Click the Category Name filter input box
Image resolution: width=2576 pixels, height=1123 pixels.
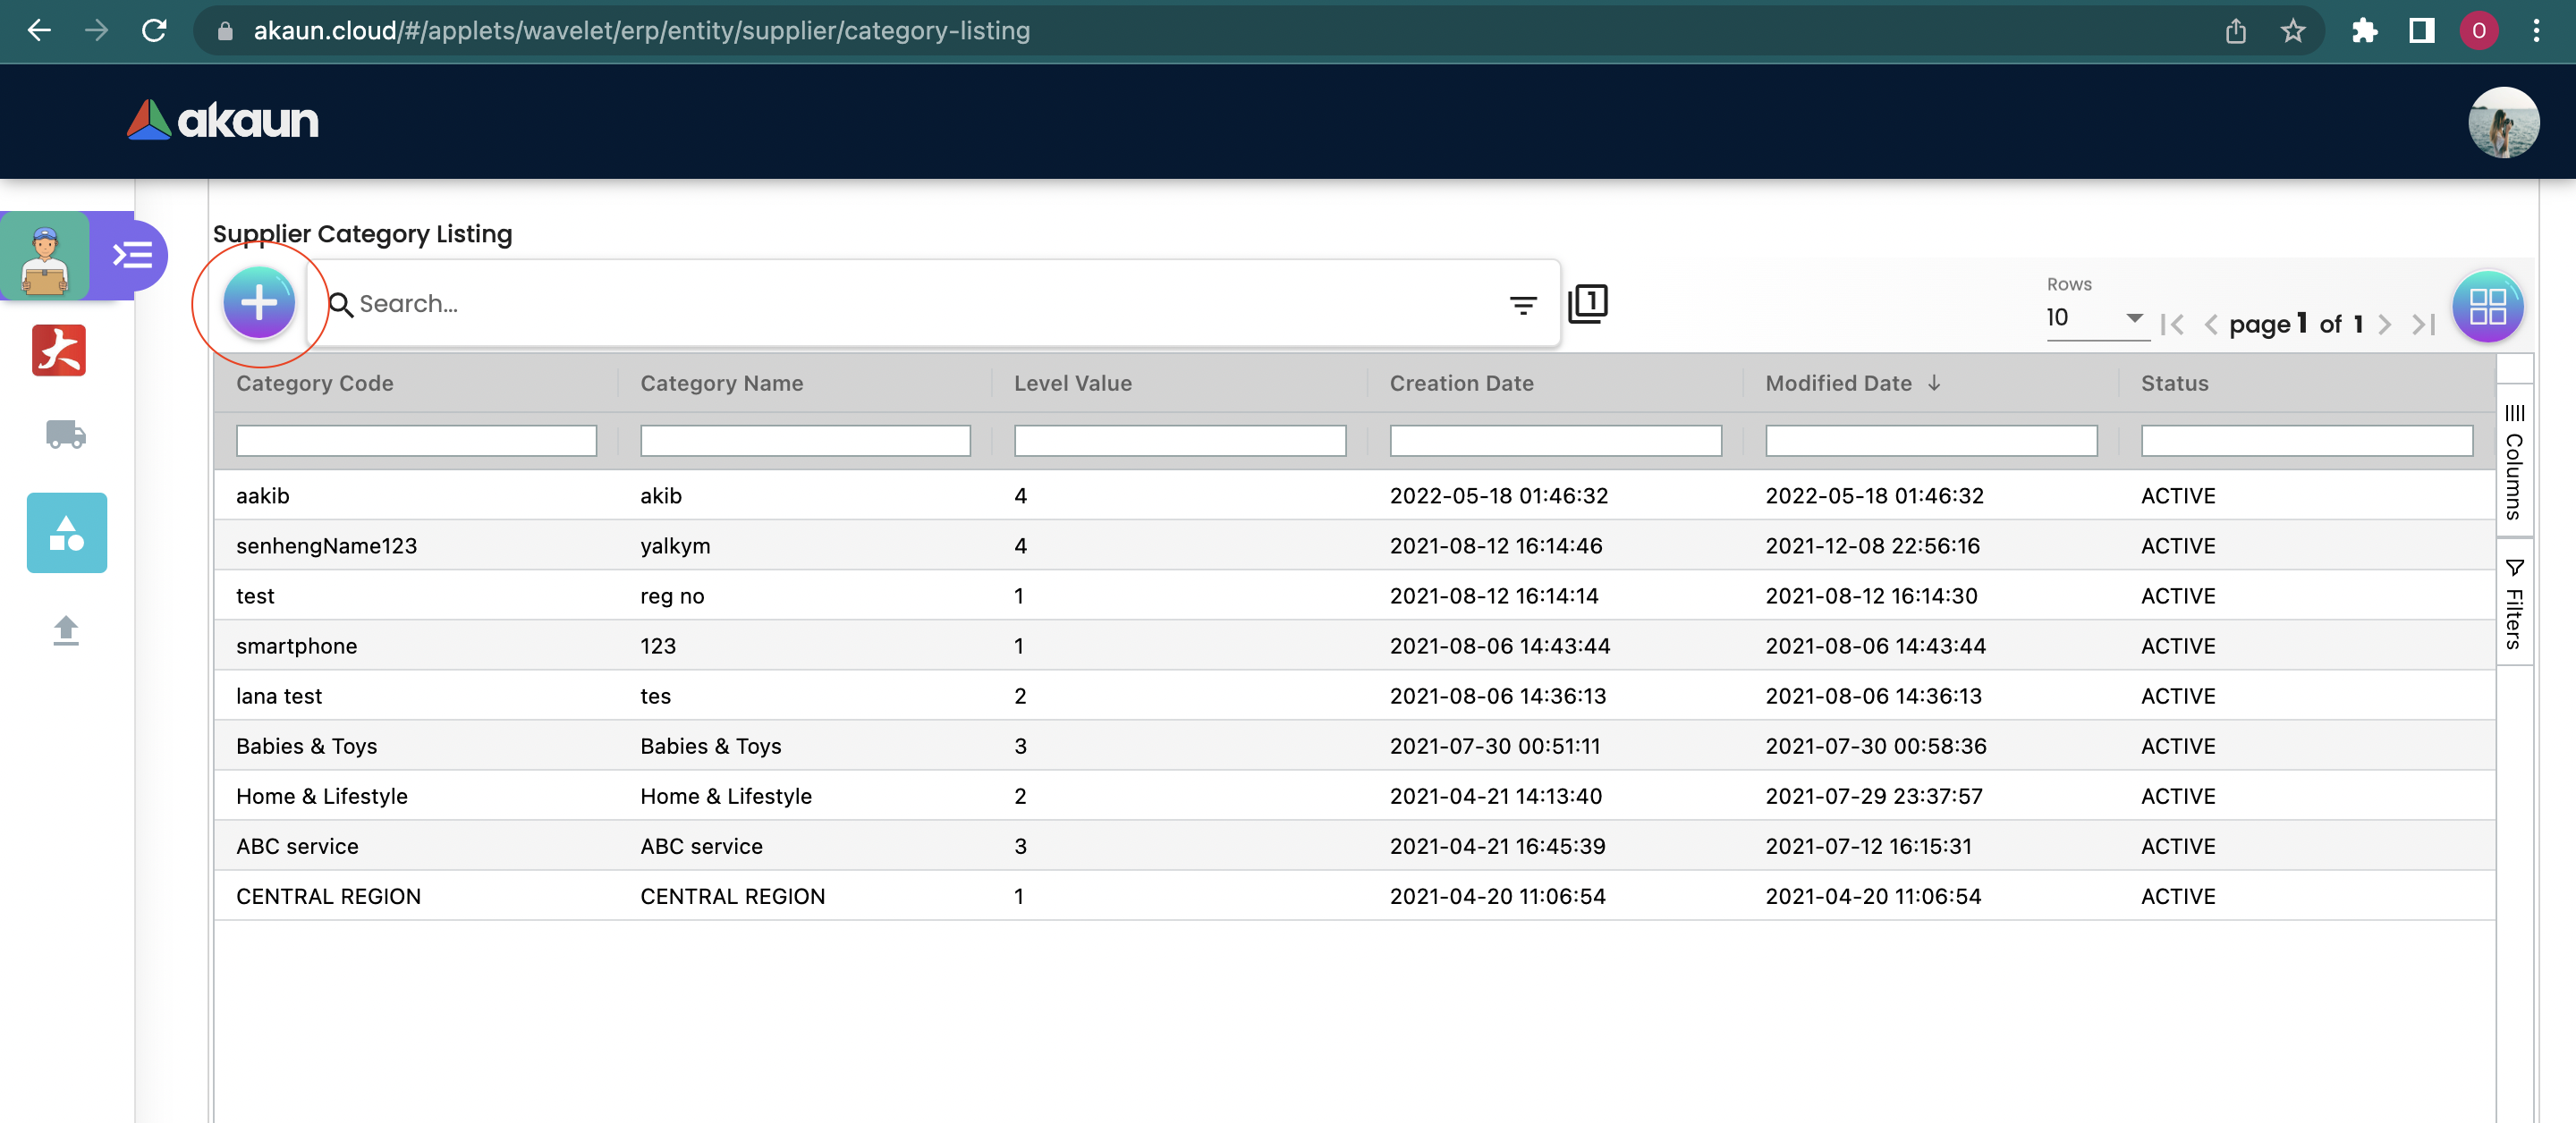805,441
